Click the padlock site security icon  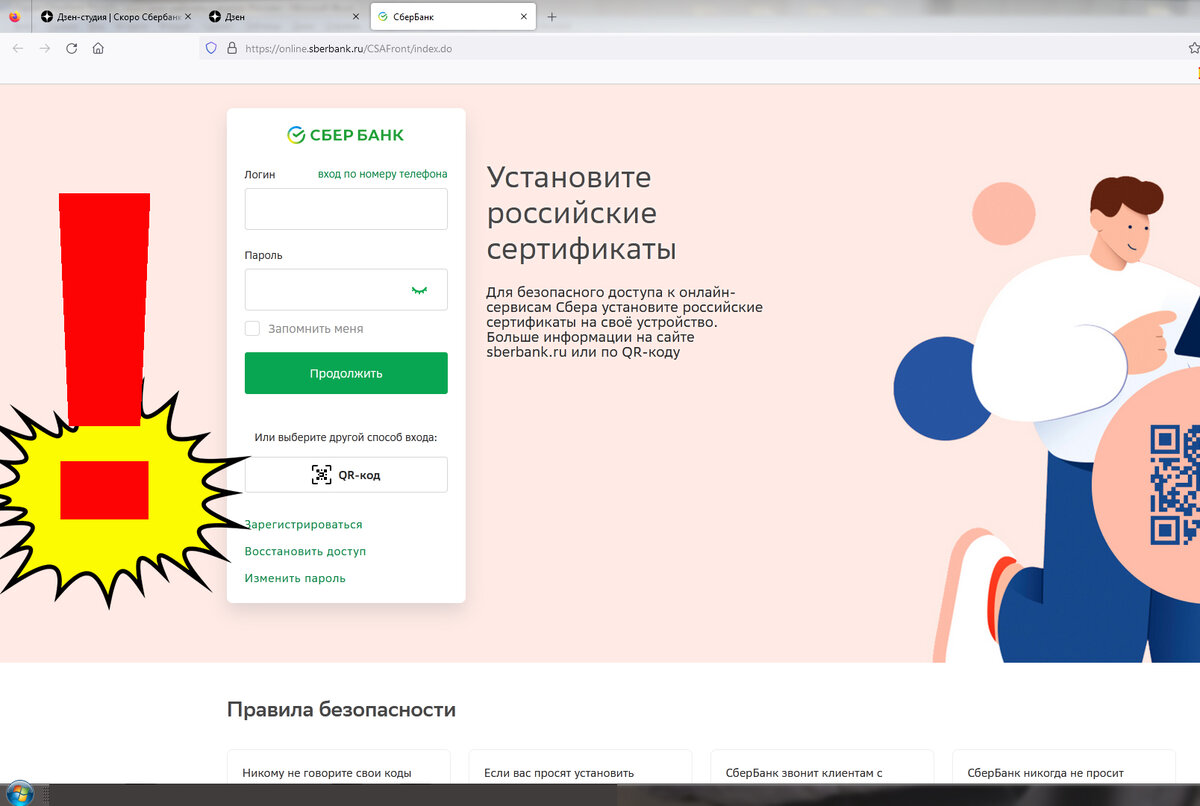pos(231,48)
